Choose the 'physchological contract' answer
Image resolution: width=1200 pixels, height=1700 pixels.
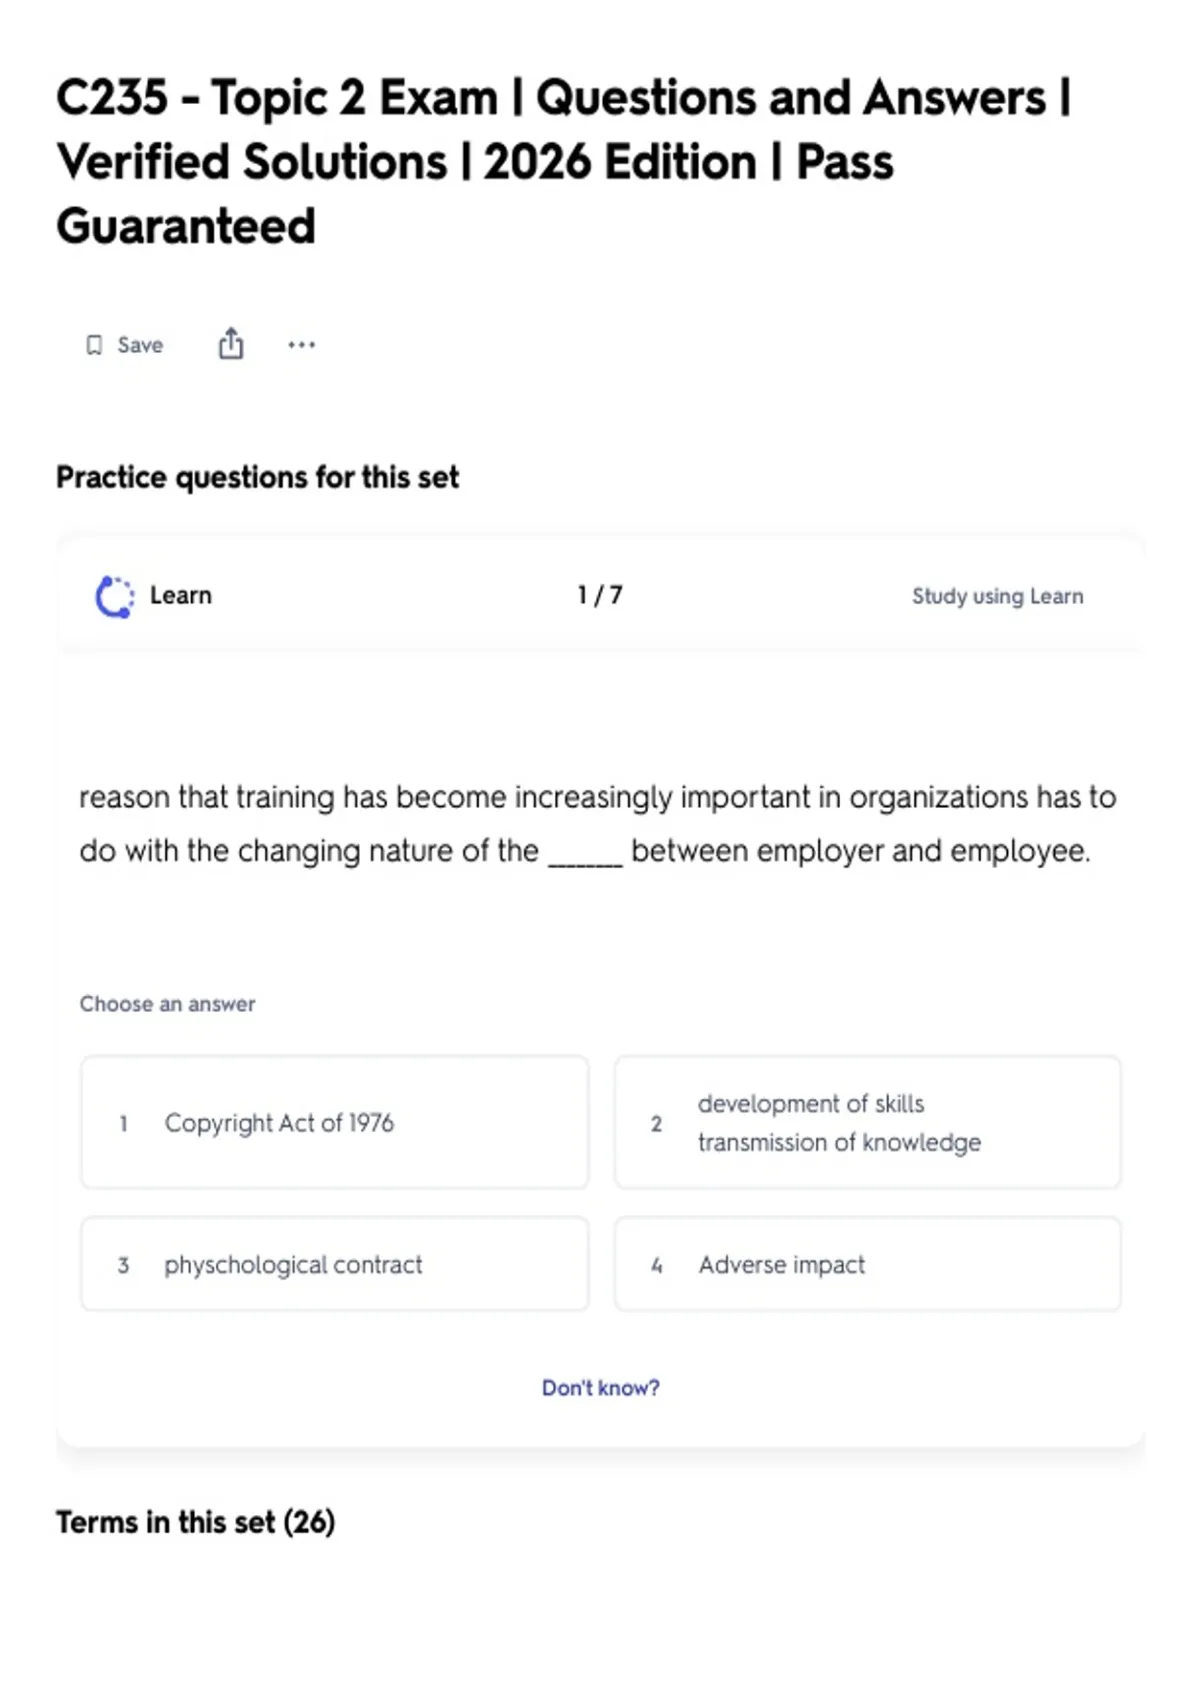tap(334, 1264)
